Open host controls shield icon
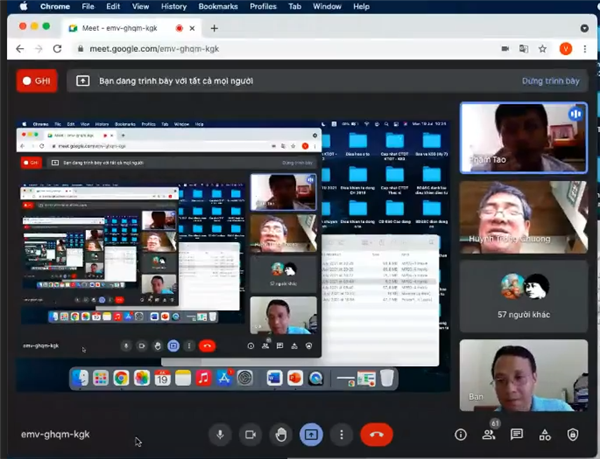 point(573,435)
